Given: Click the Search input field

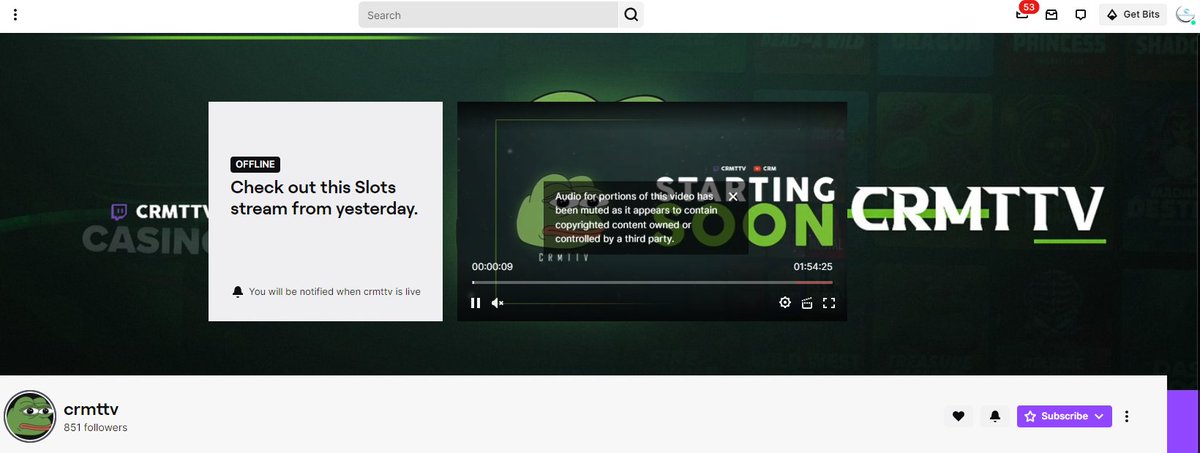Looking at the screenshot, I should point(488,15).
